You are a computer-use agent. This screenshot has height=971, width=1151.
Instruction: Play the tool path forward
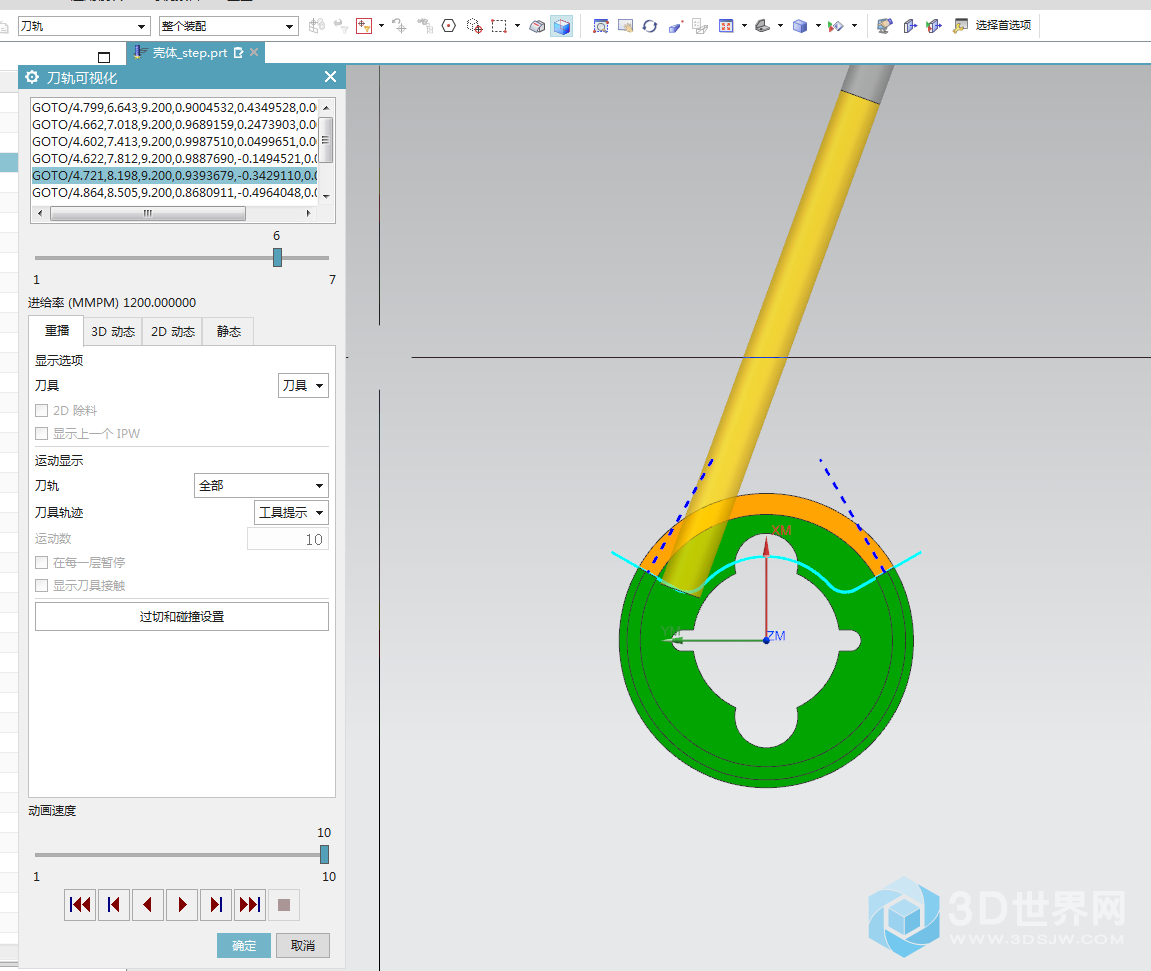(x=182, y=905)
